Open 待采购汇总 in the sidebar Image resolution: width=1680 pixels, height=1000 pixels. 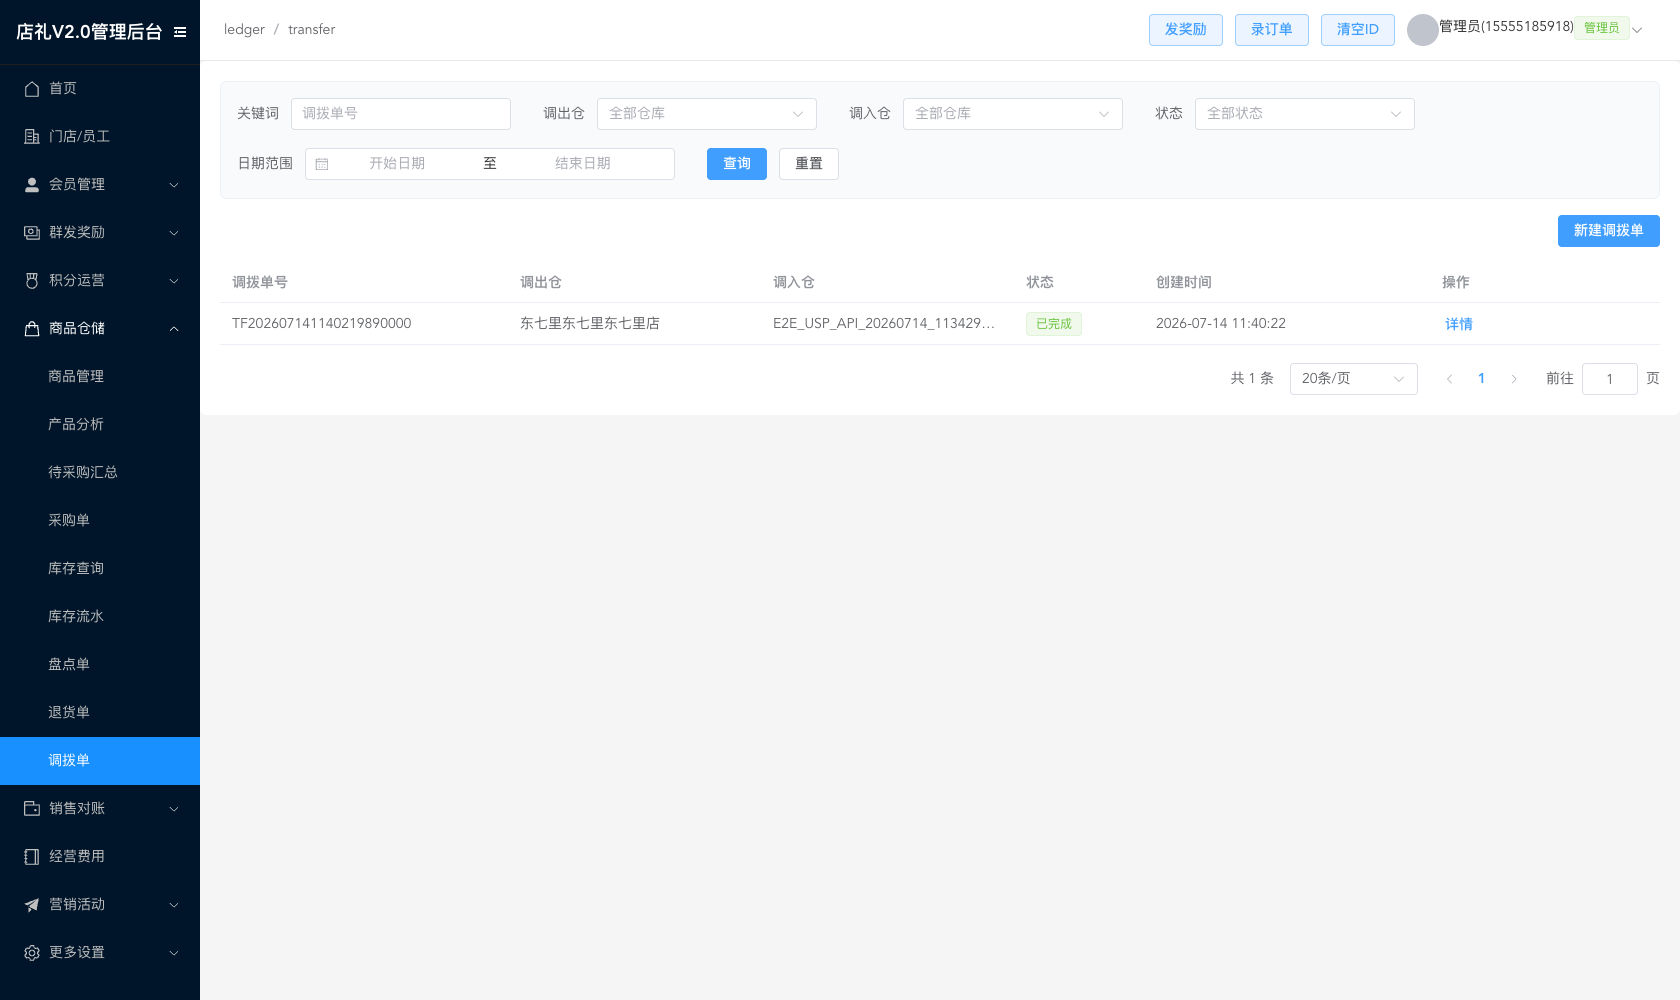[100, 472]
